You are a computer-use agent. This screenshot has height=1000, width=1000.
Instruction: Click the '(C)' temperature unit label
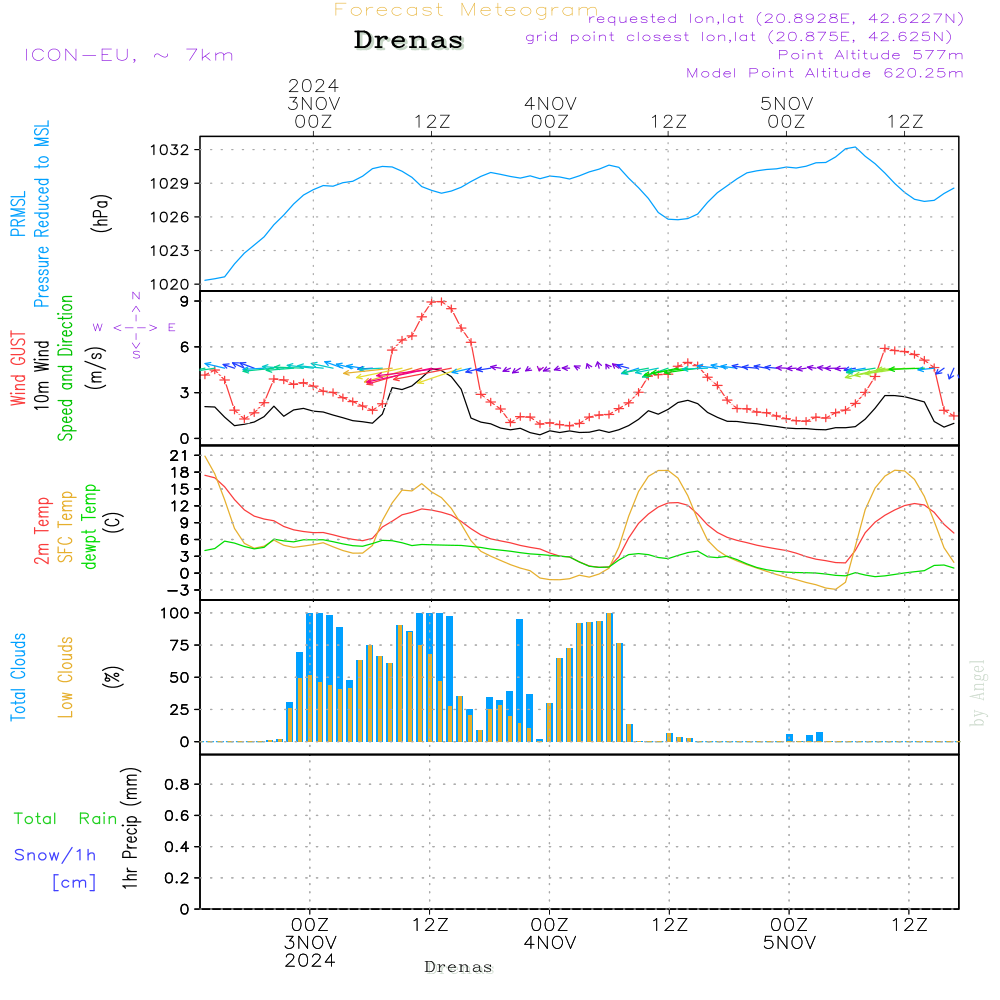[x=114, y=523]
